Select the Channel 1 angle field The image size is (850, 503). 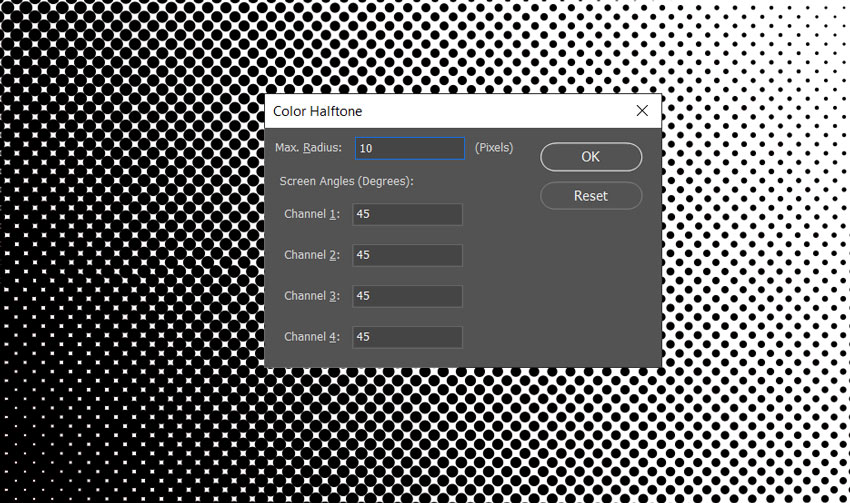click(x=407, y=214)
